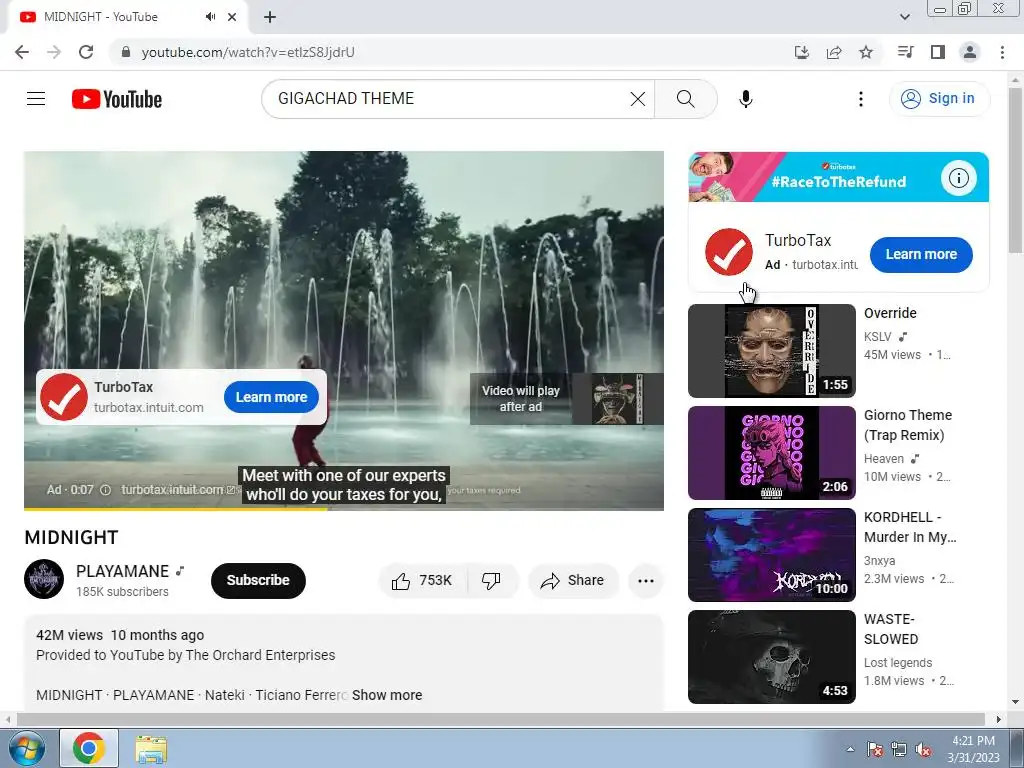Click the Override video title
This screenshot has height=768, width=1024.
(890, 313)
